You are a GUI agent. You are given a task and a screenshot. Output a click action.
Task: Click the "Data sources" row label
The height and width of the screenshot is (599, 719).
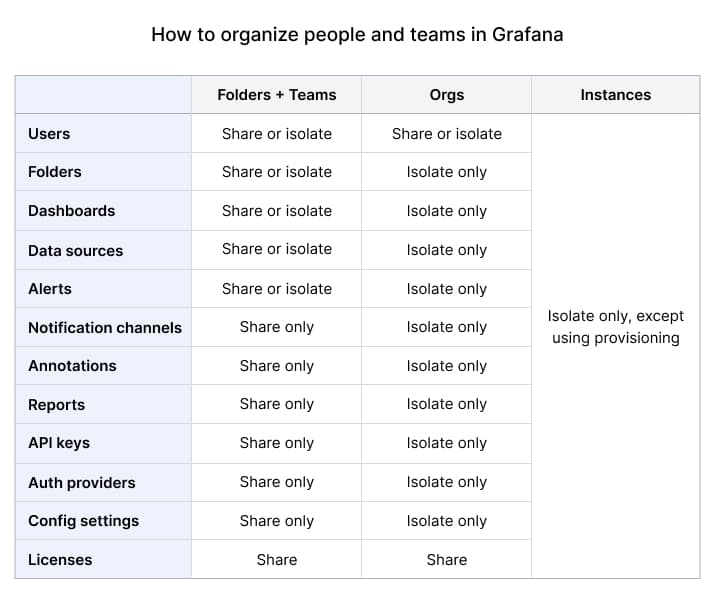coord(75,250)
